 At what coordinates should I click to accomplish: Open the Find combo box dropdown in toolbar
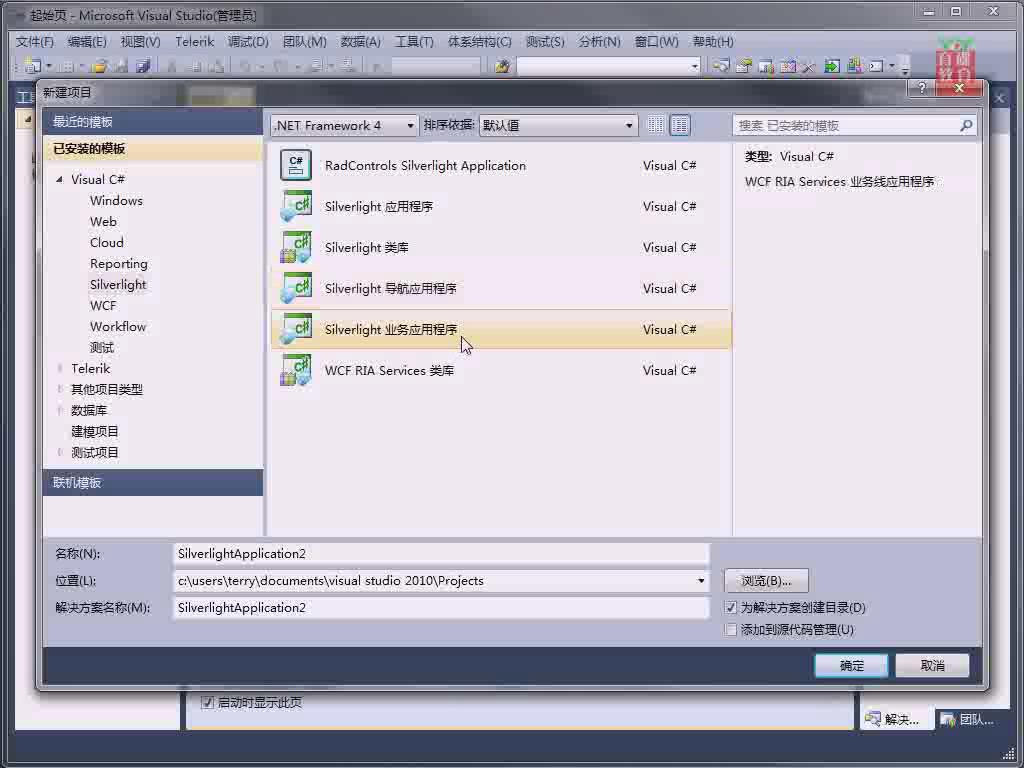pyautogui.click(x=694, y=66)
